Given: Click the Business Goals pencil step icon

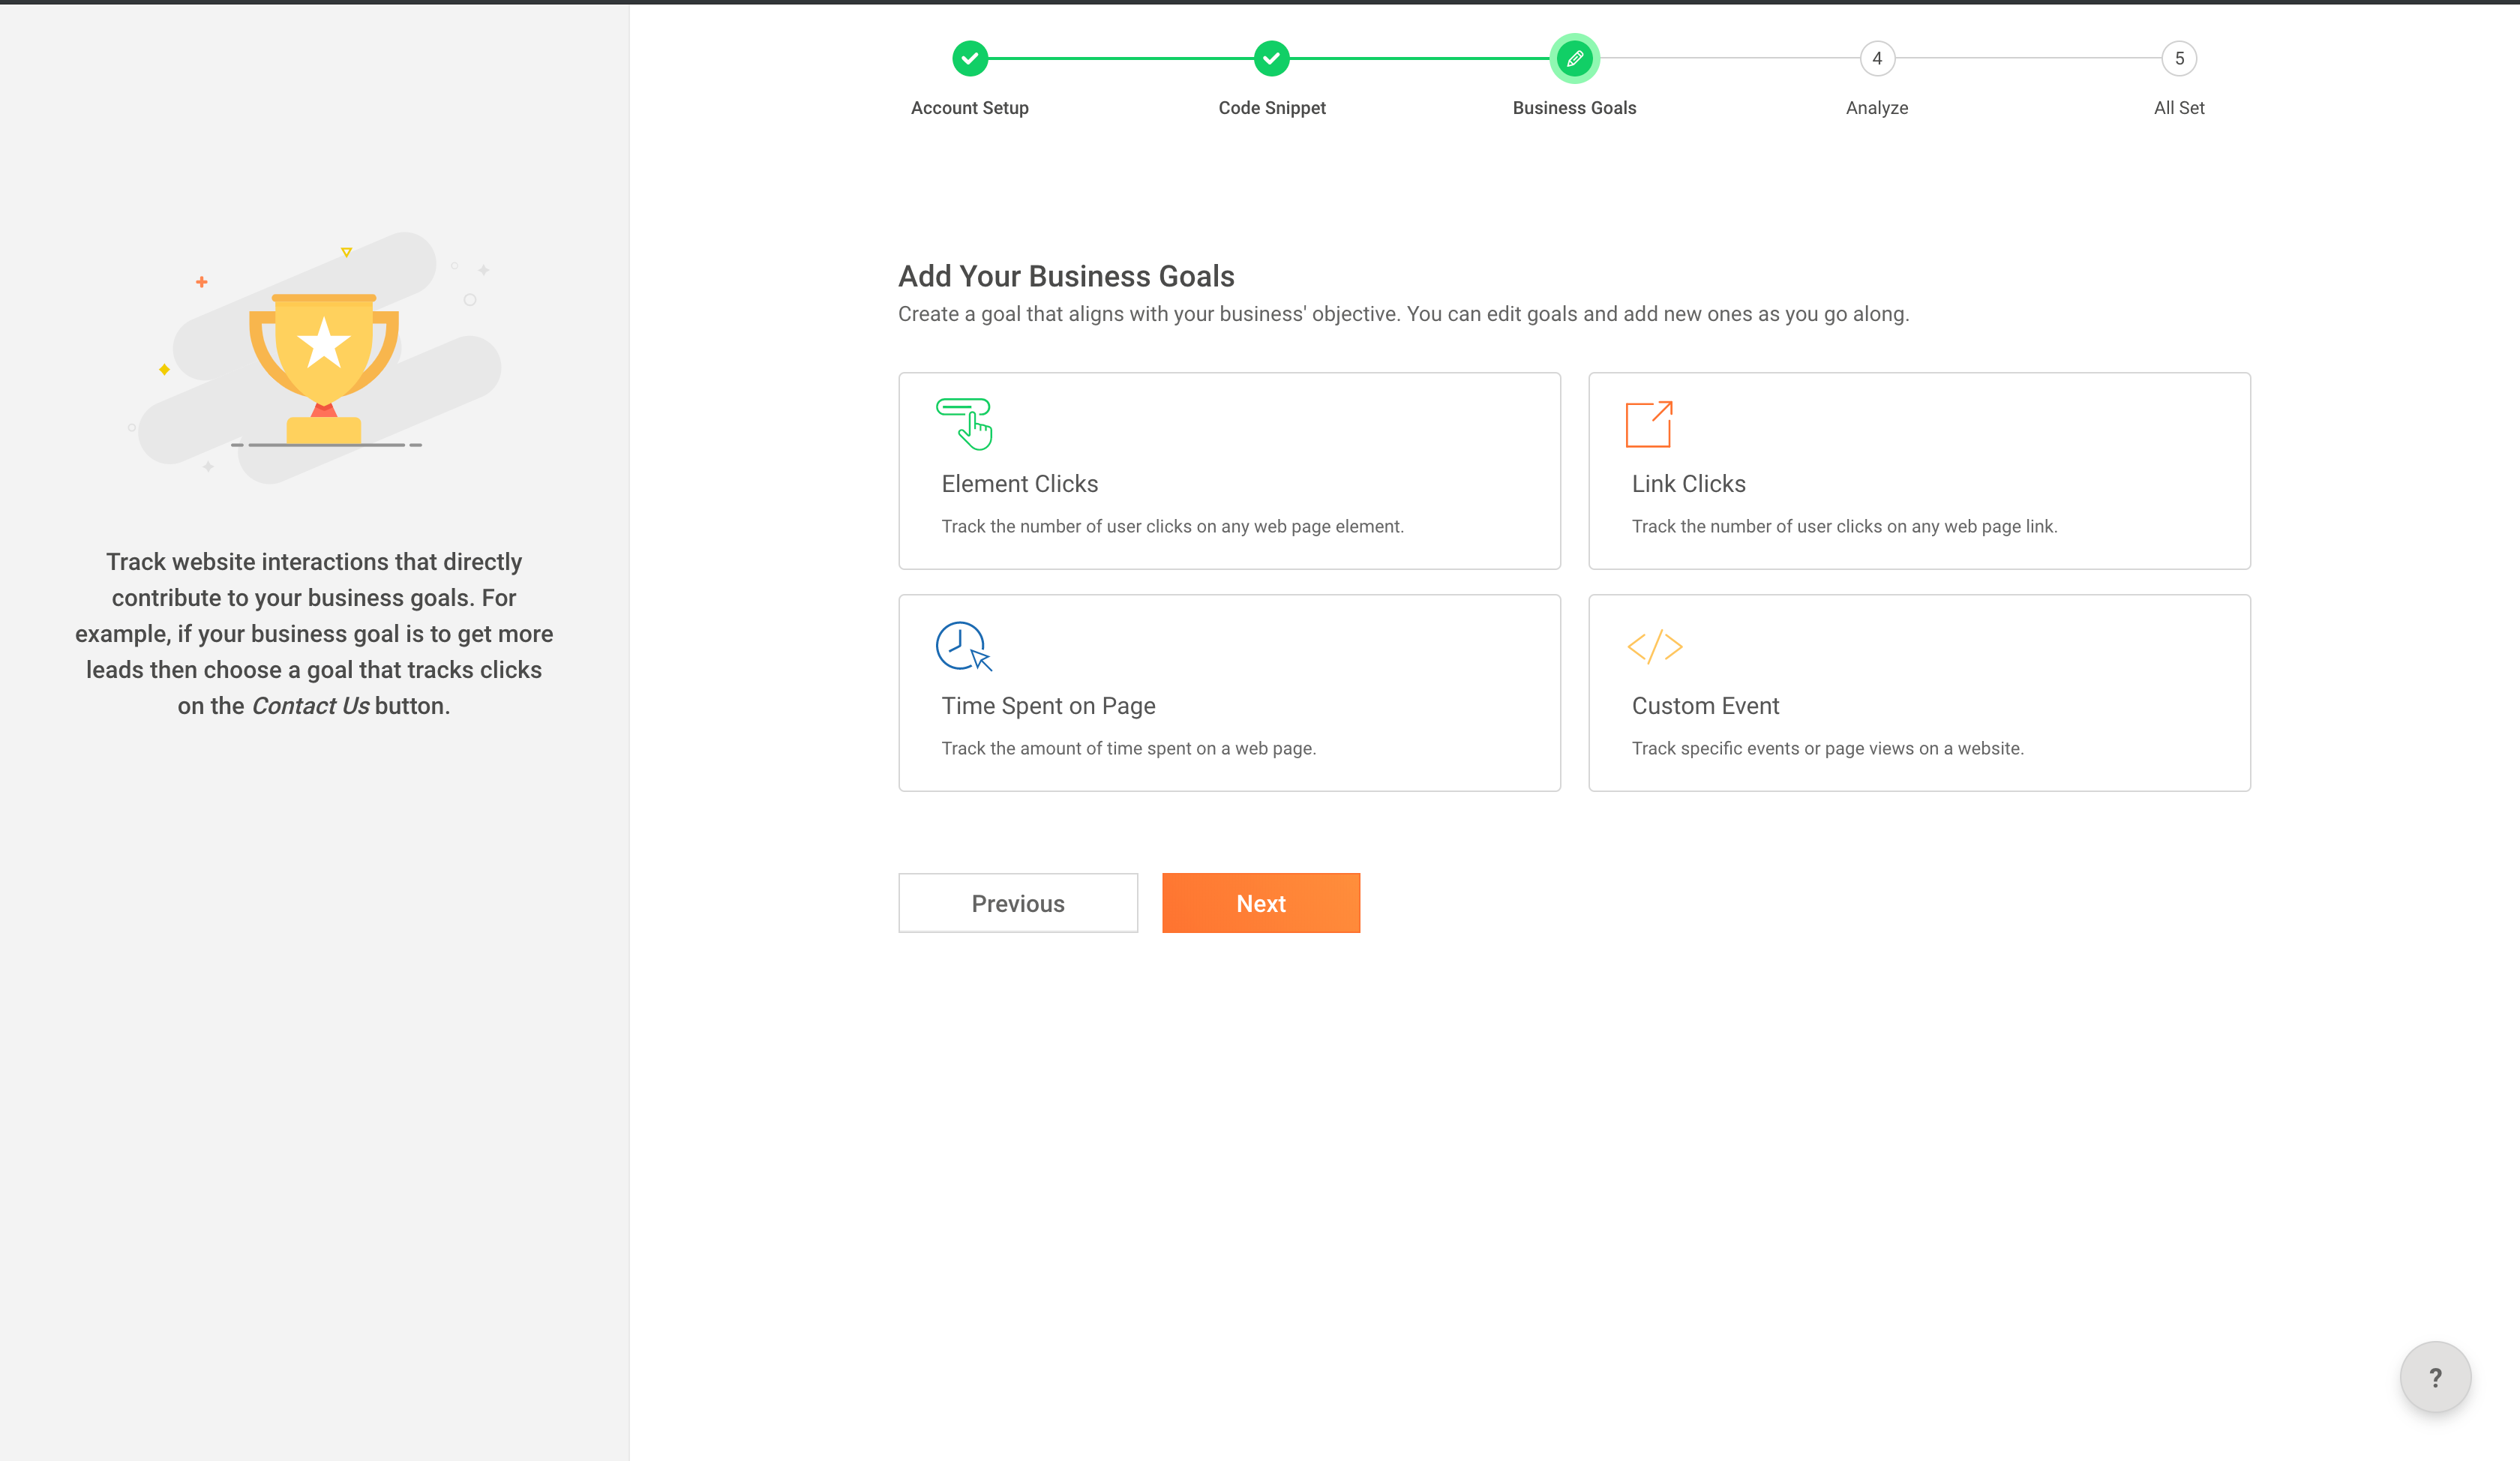Looking at the screenshot, I should pyautogui.click(x=1574, y=59).
